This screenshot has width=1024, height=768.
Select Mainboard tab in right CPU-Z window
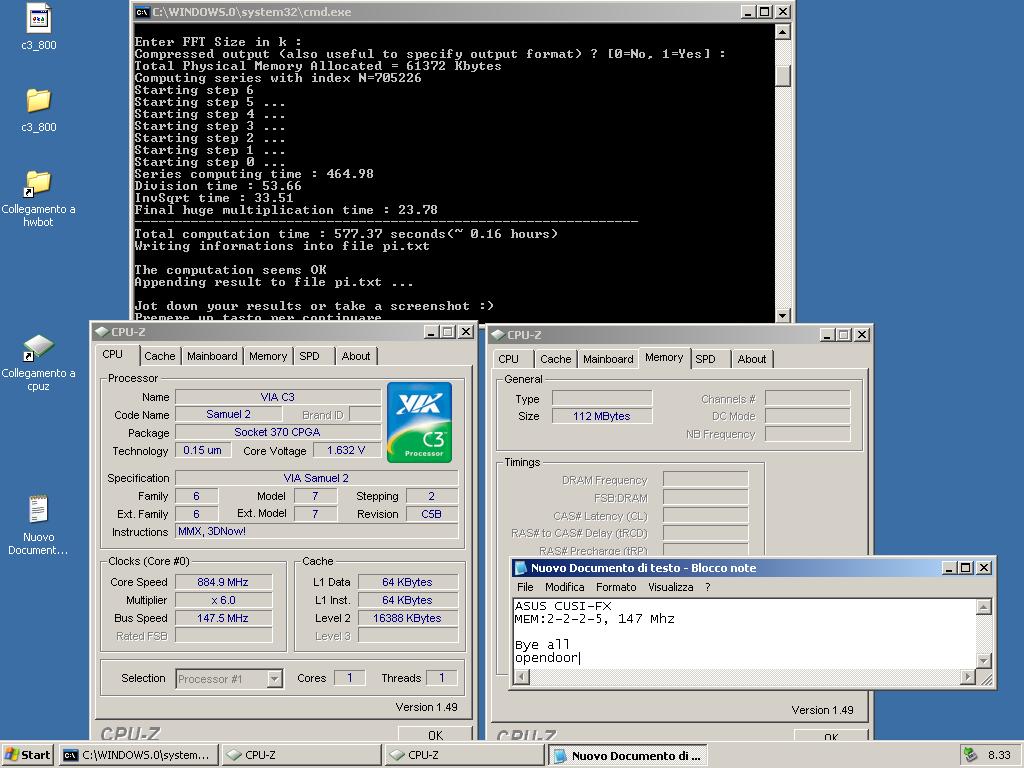(608, 359)
